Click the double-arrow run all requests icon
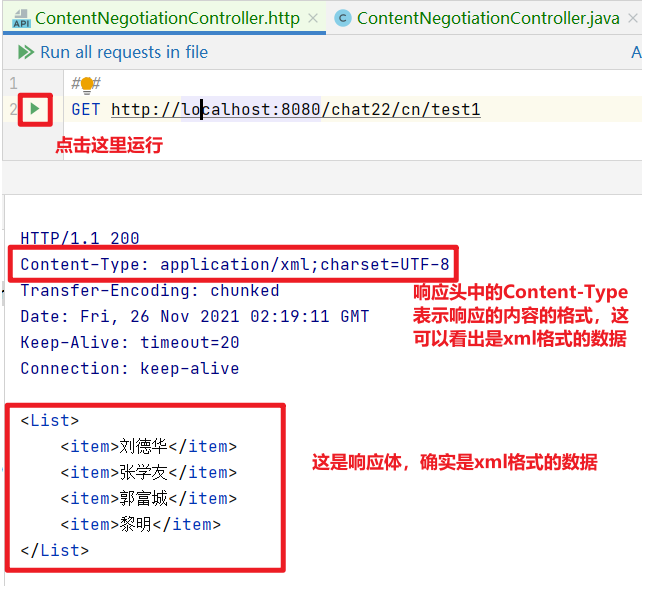651x596 pixels. pyautogui.click(x=25, y=52)
